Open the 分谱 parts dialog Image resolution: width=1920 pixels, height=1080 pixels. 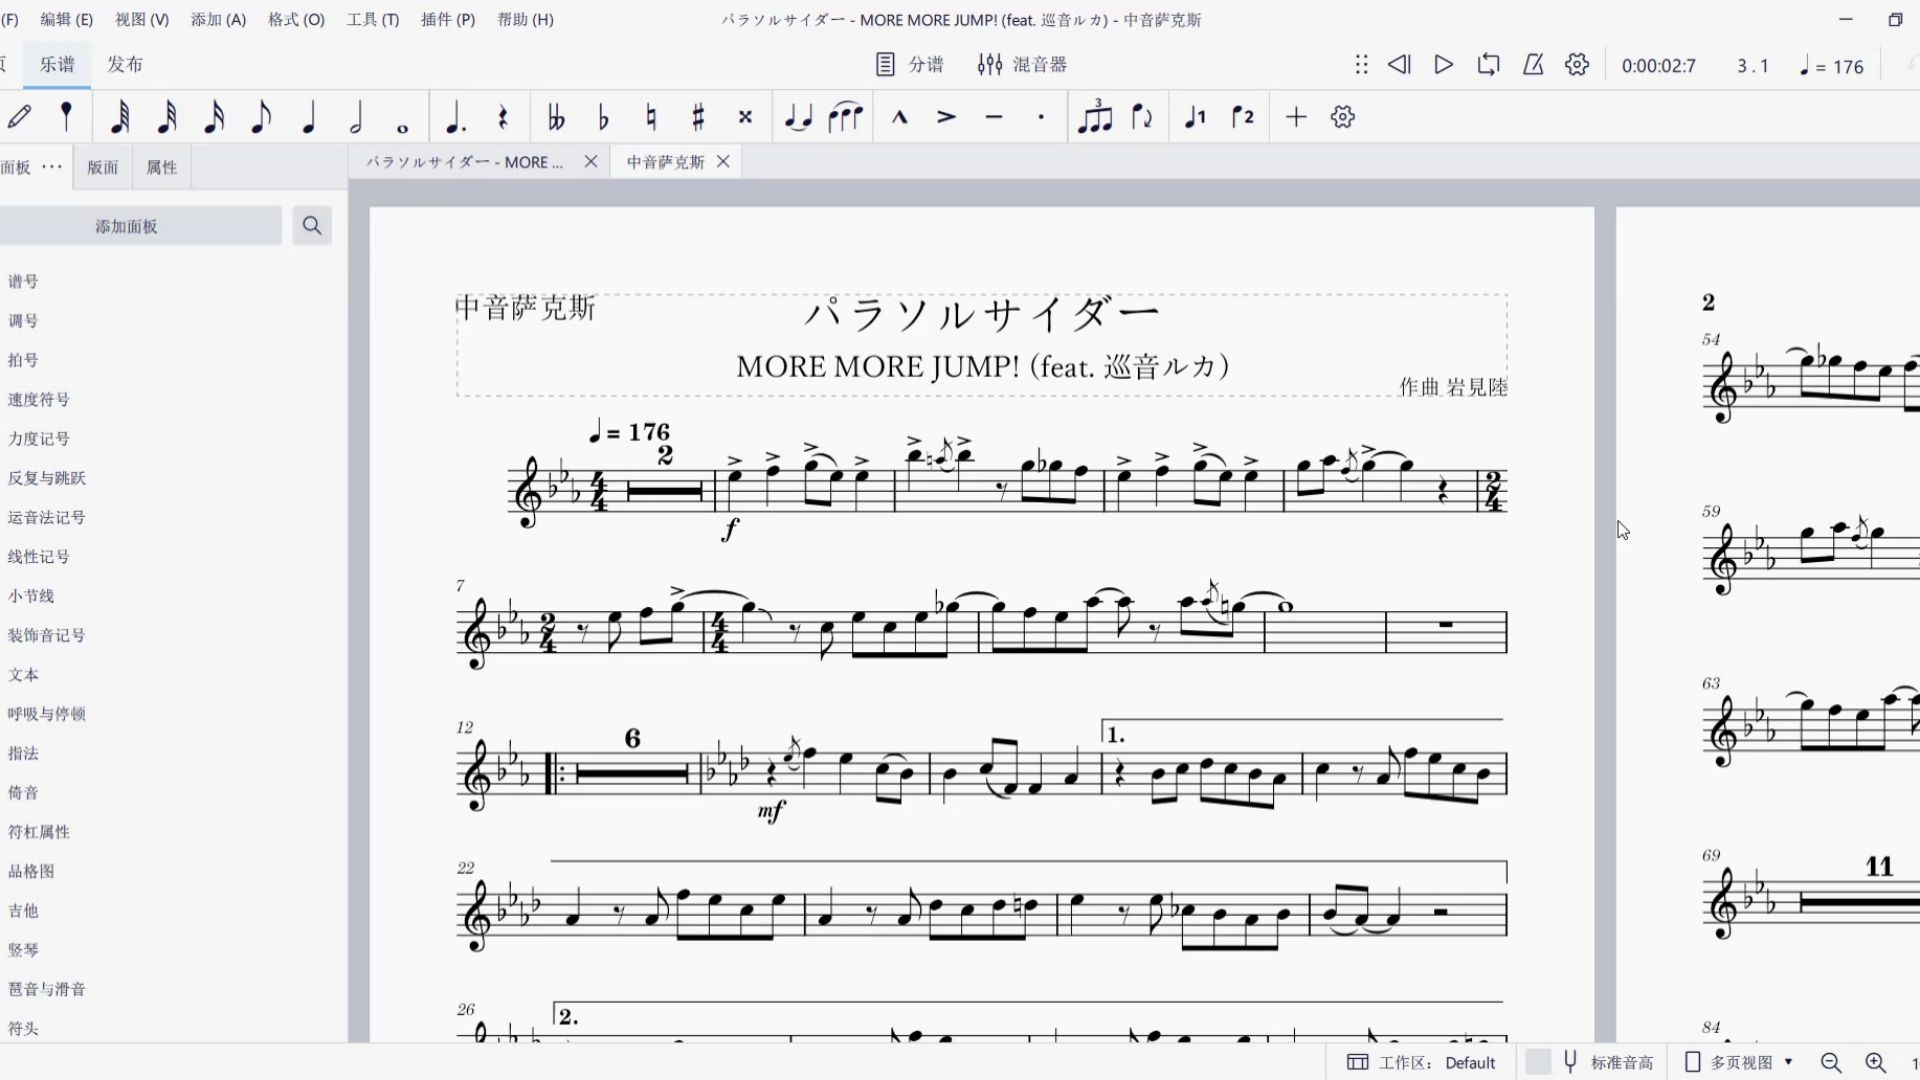click(x=909, y=65)
